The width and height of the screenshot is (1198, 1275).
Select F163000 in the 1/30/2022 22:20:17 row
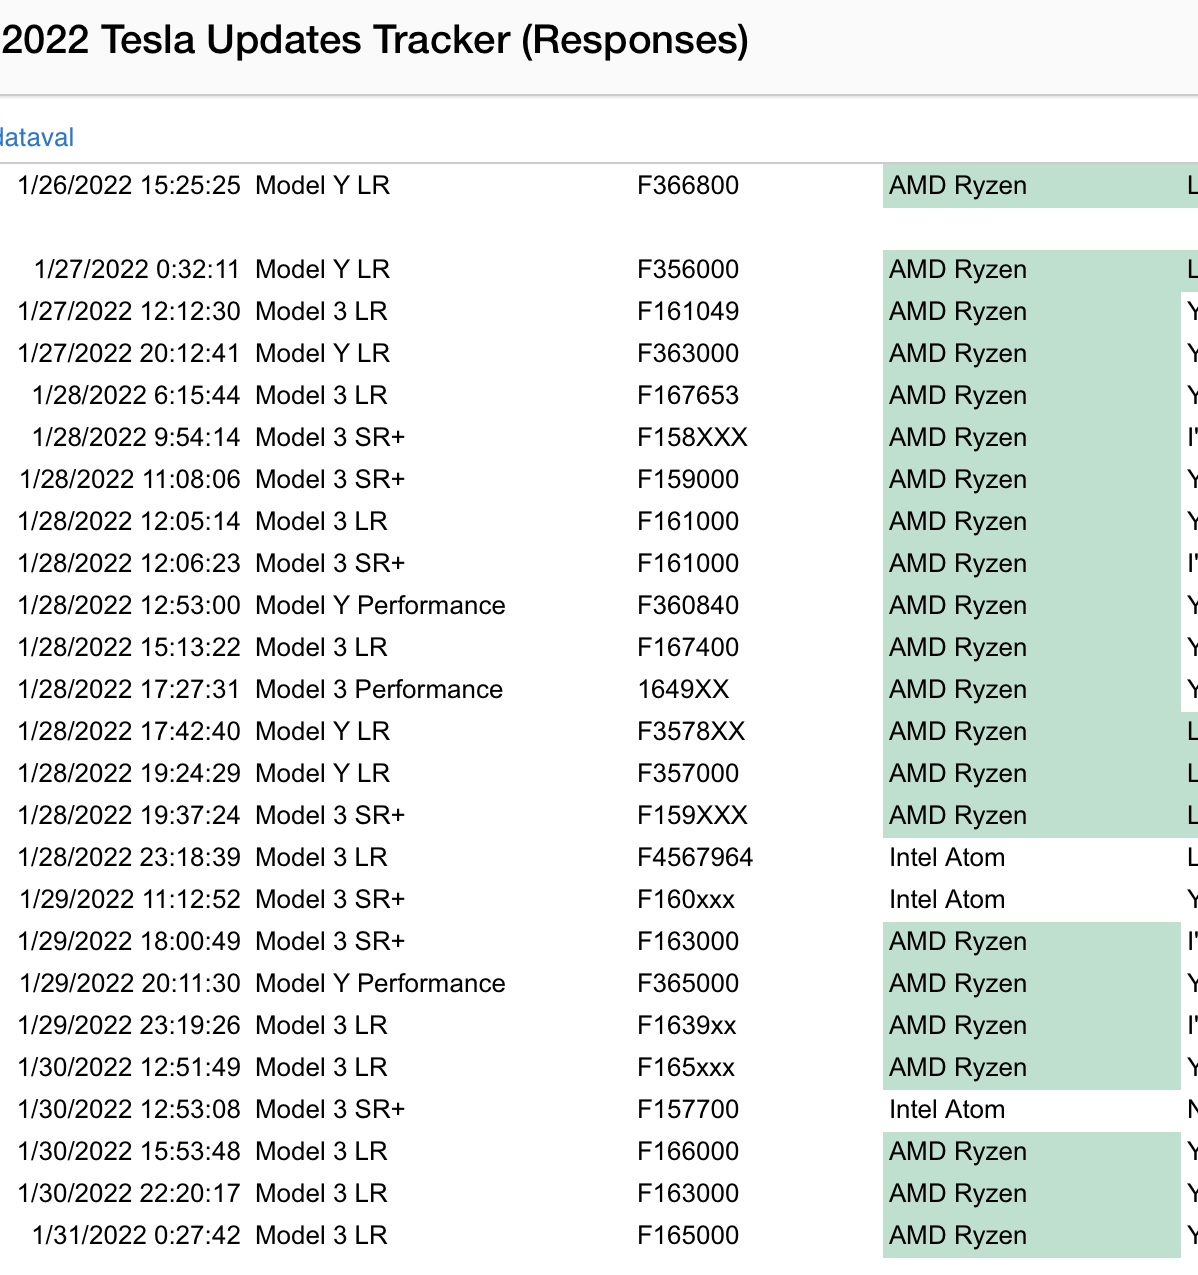(688, 1193)
